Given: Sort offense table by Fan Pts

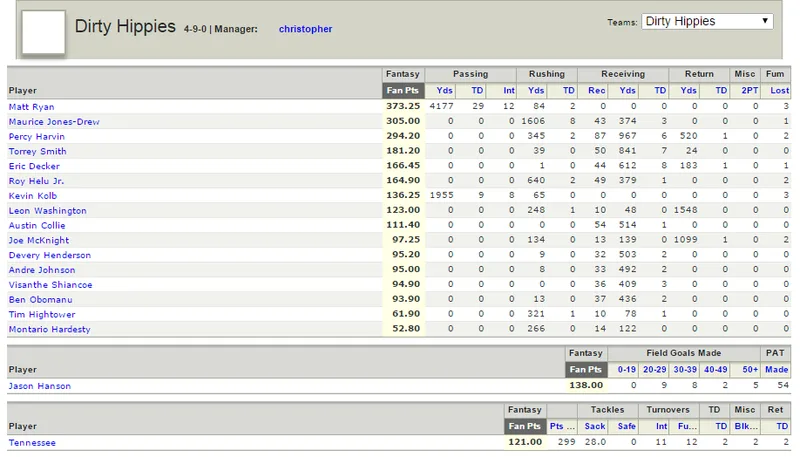Looking at the screenshot, I should 403,90.
